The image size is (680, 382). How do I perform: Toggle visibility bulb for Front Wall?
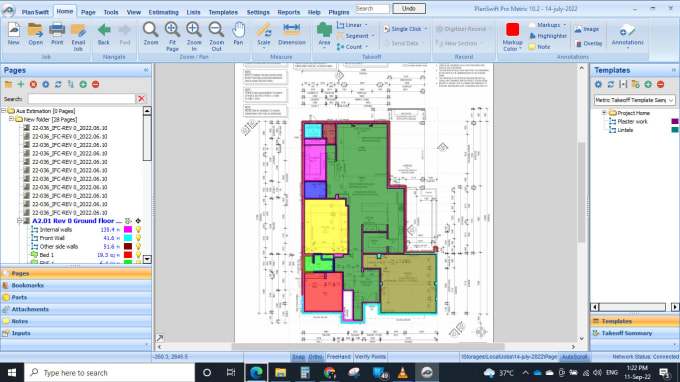[x=138, y=238]
